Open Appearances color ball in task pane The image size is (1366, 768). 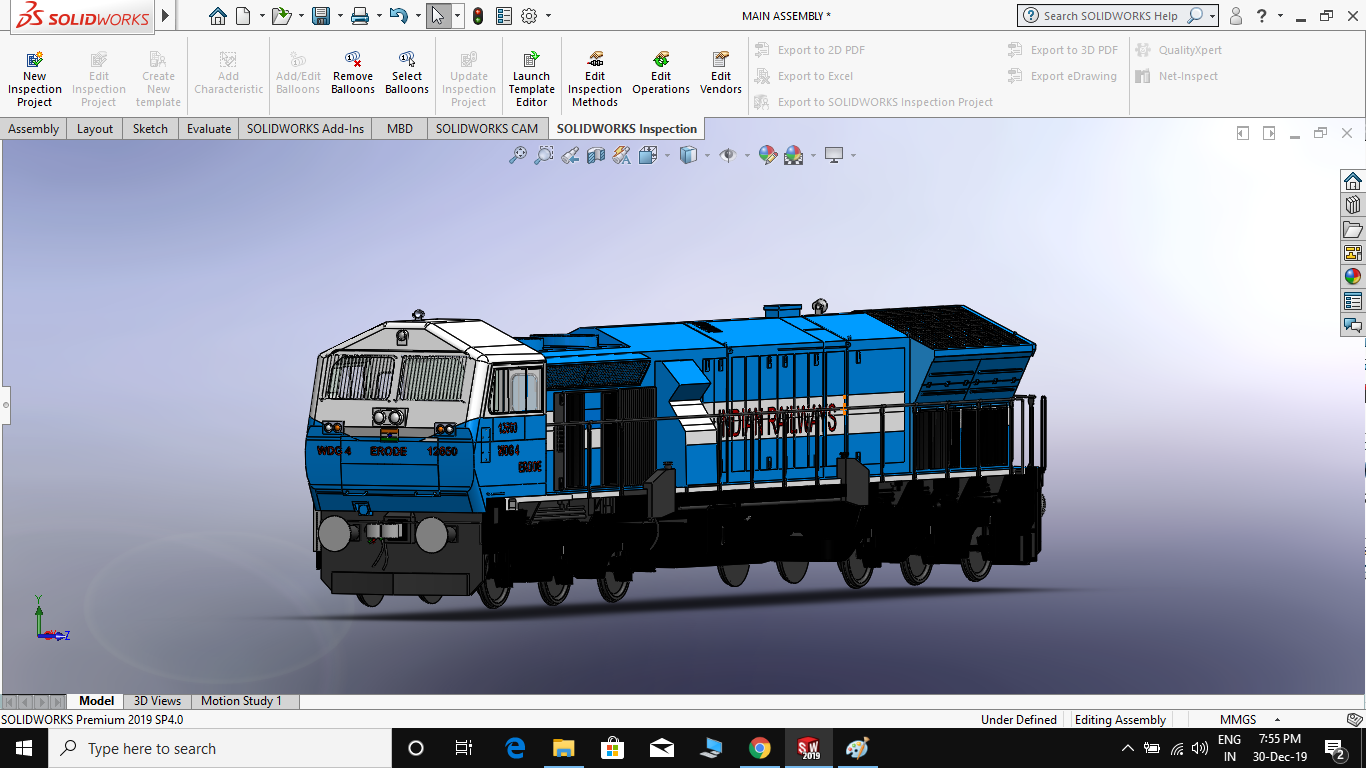(1353, 277)
